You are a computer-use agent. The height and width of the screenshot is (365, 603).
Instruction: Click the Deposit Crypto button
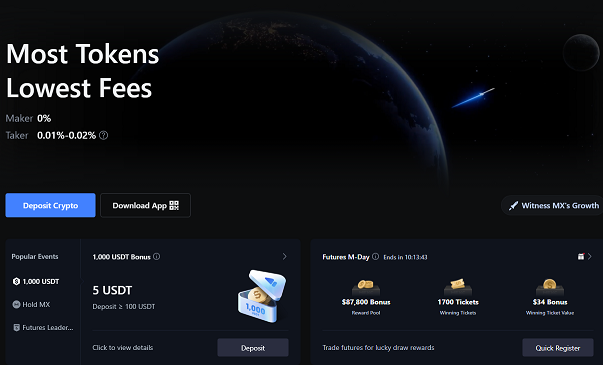[x=50, y=205]
